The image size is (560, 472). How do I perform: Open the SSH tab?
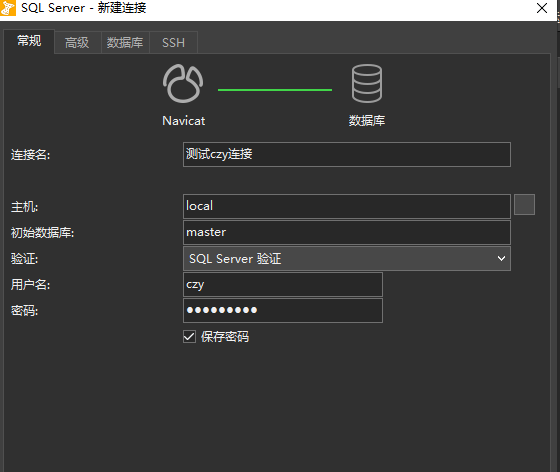click(174, 43)
